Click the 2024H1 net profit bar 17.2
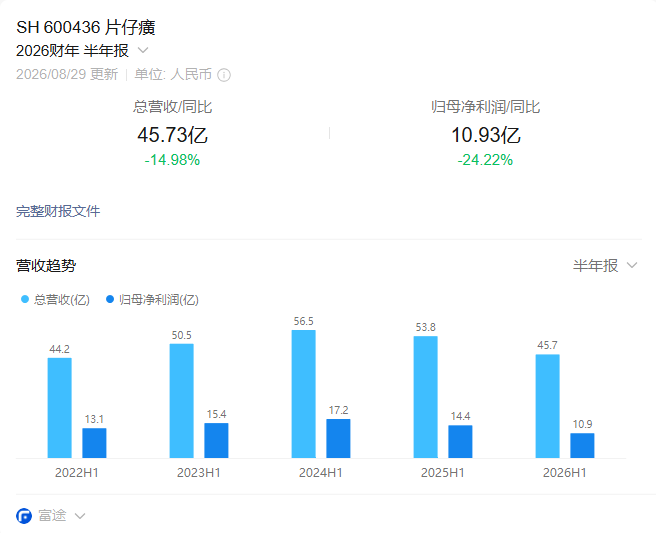The width and height of the screenshot is (656, 533). tap(338, 438)
